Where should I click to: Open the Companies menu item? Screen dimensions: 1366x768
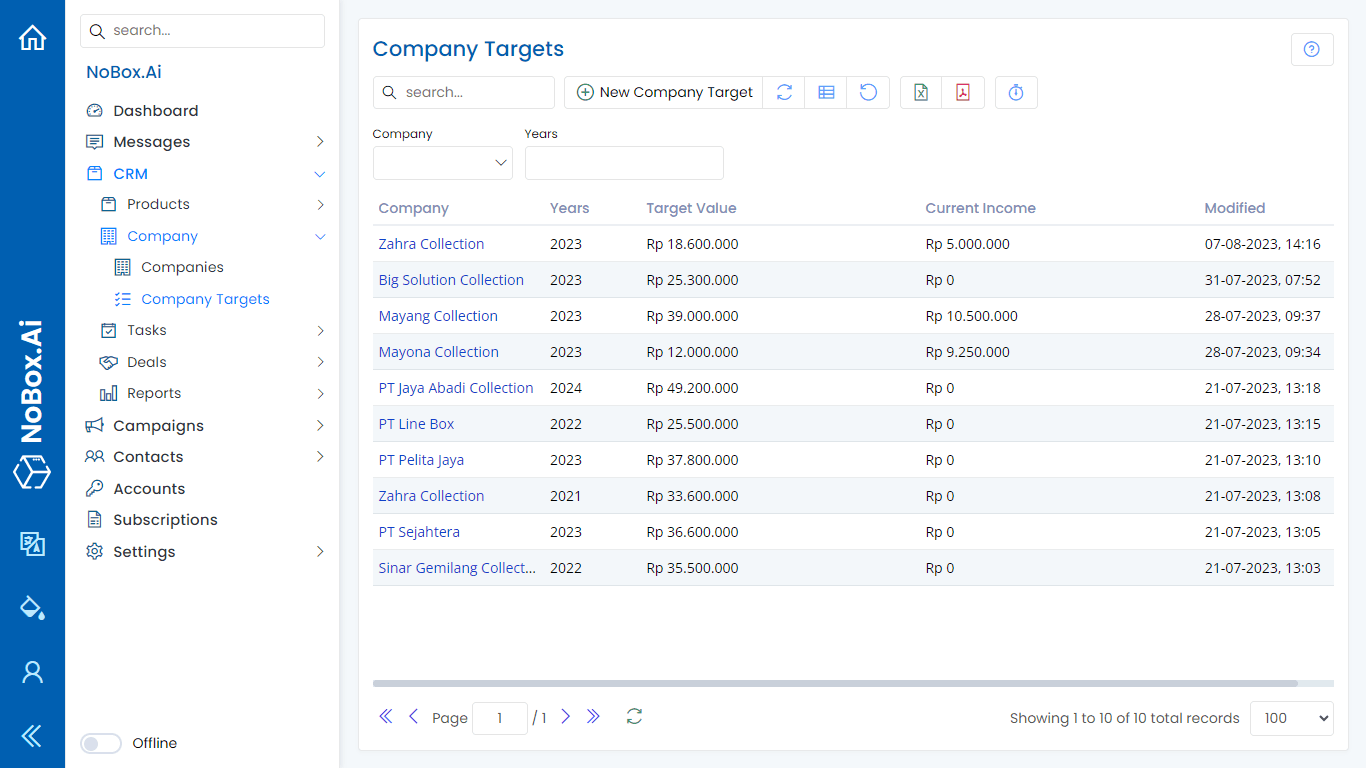pos(182,267)
